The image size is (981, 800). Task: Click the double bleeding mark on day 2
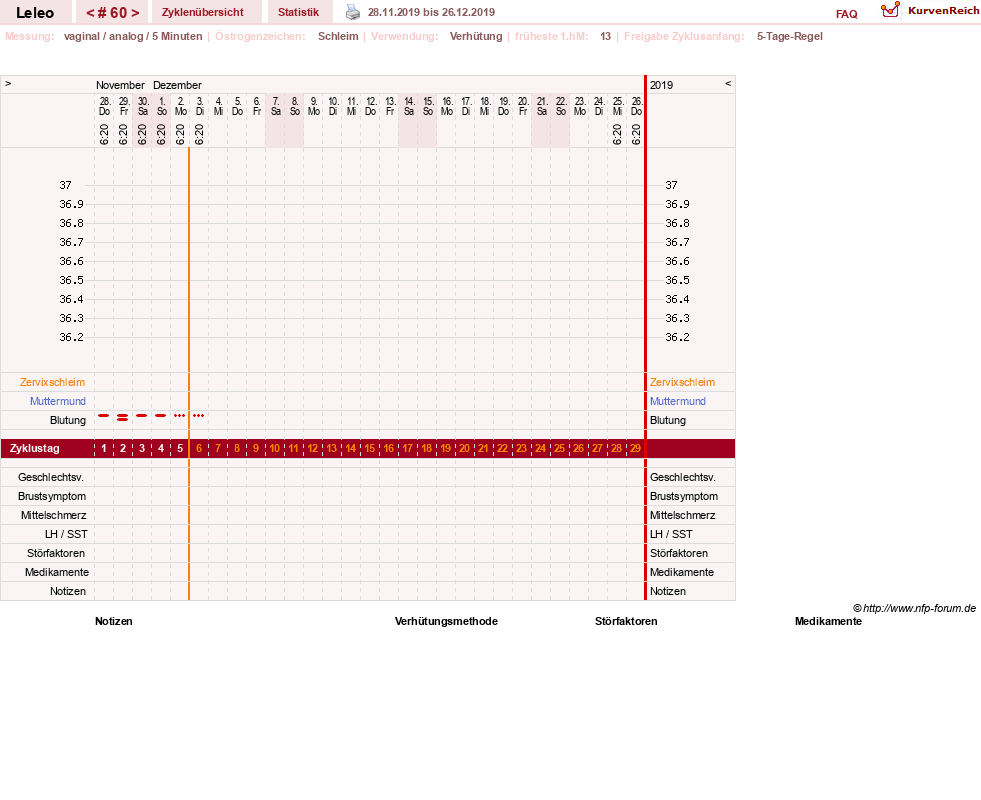123,417
